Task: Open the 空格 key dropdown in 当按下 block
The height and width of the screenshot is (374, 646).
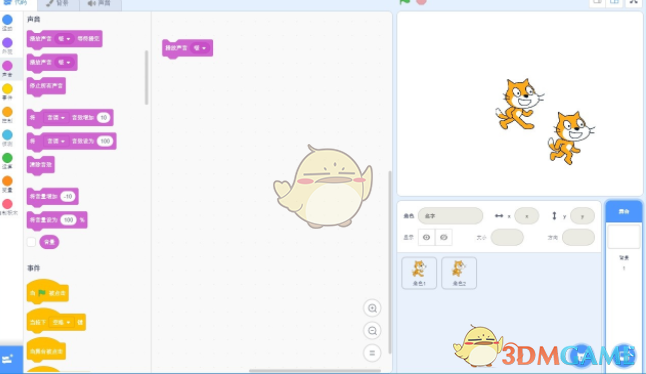Action: pyautogui.click(x=61, y=322)
